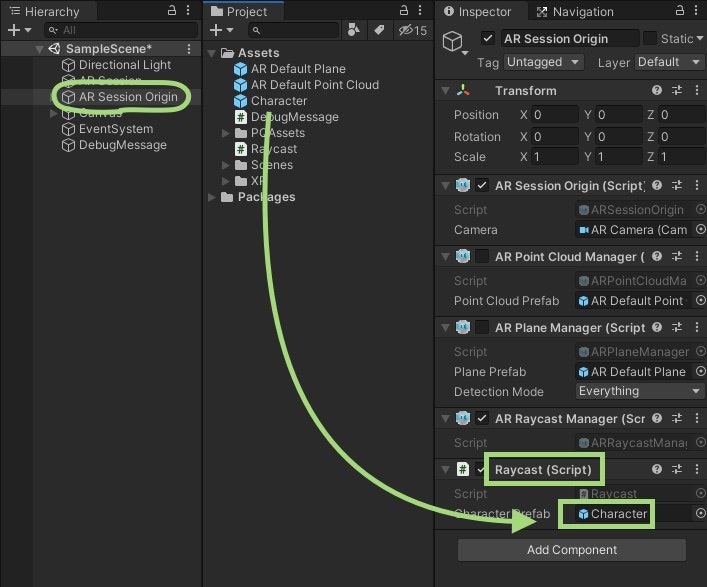Image resolution: width=707 pixels, height=587 pixels.
Task: Click the Project search field
Action: tap(294, 30)
